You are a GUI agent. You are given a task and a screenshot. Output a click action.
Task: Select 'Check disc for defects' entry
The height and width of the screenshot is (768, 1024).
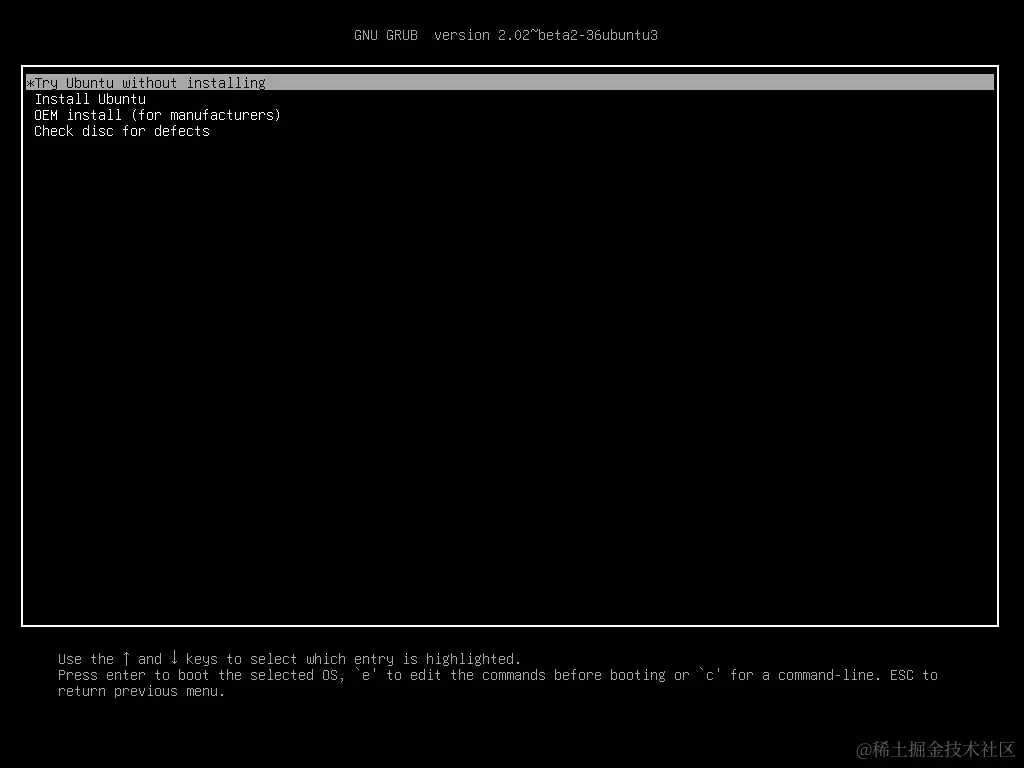pos(122,131)
